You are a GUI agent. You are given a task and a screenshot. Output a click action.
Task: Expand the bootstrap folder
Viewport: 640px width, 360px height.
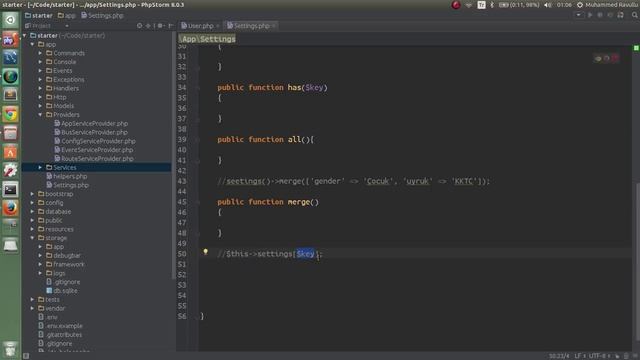coord(33,194)
